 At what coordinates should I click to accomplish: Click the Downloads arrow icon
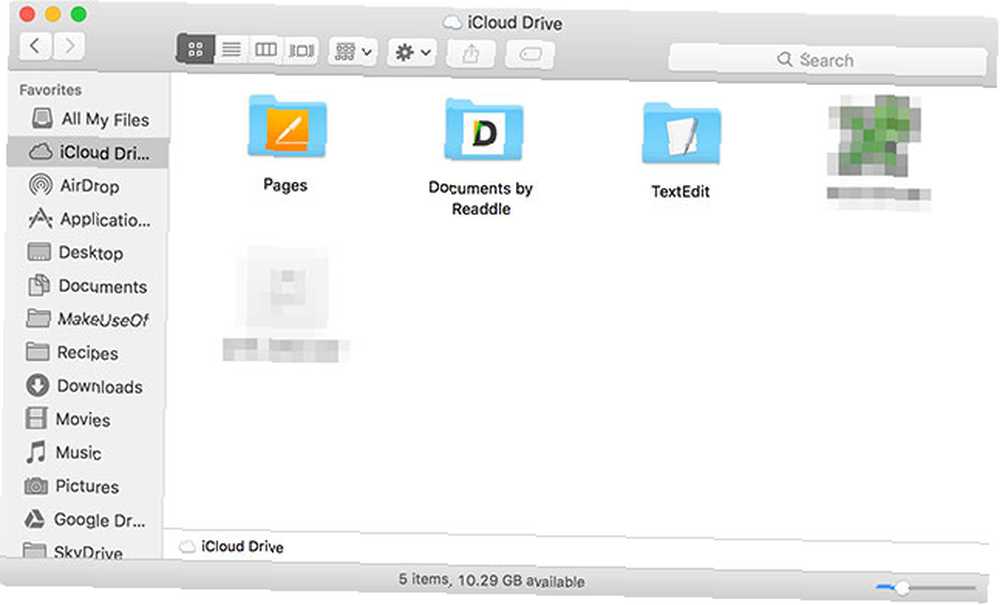click(38, 385)
